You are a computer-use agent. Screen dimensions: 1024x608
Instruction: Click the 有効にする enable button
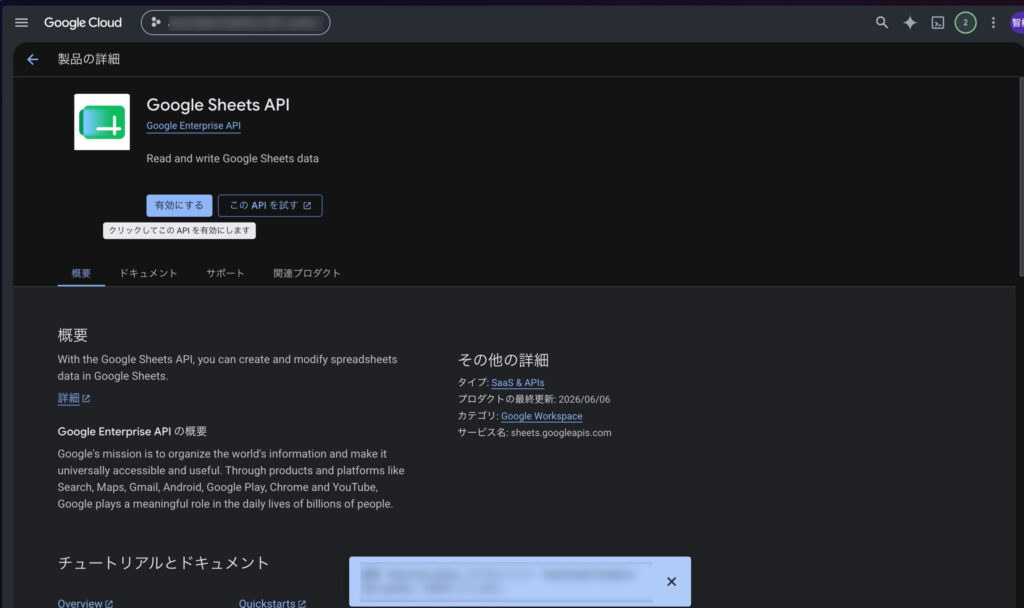179,205
